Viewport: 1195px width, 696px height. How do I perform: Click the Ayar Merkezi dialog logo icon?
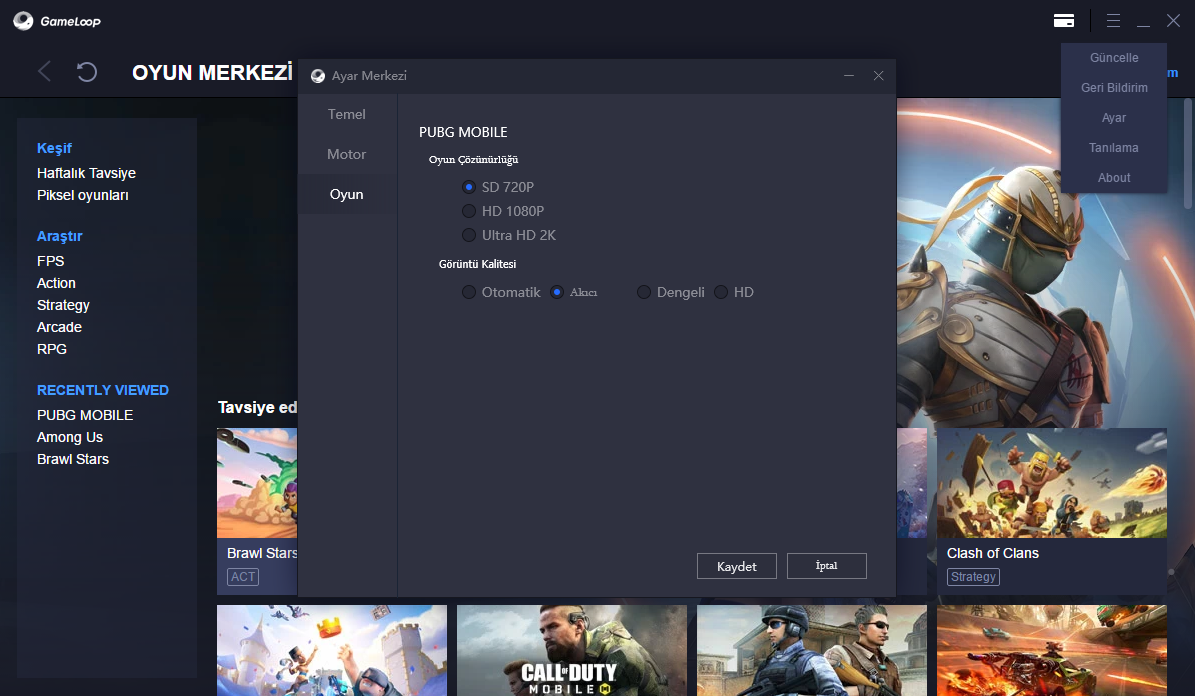point(318,75)
